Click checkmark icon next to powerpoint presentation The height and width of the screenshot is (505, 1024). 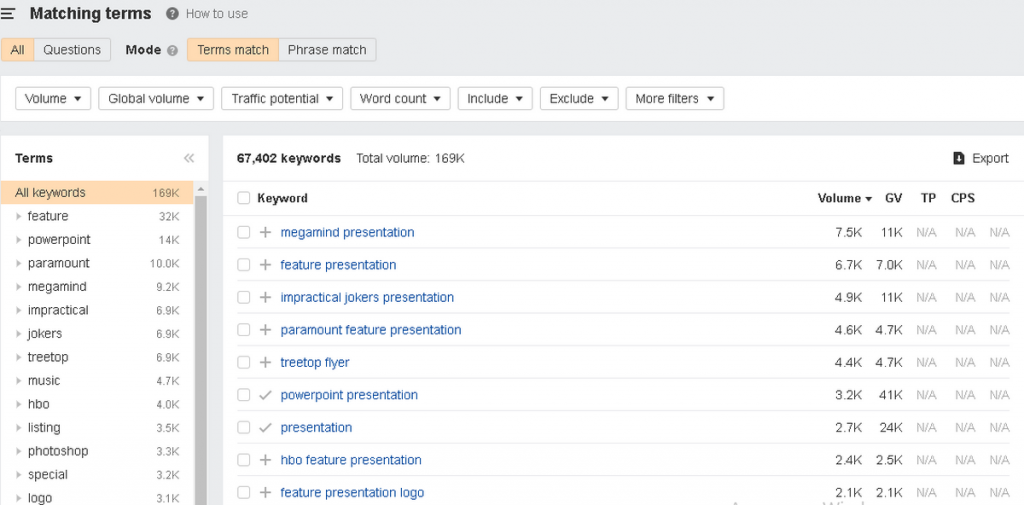click(x=265, y=395)
